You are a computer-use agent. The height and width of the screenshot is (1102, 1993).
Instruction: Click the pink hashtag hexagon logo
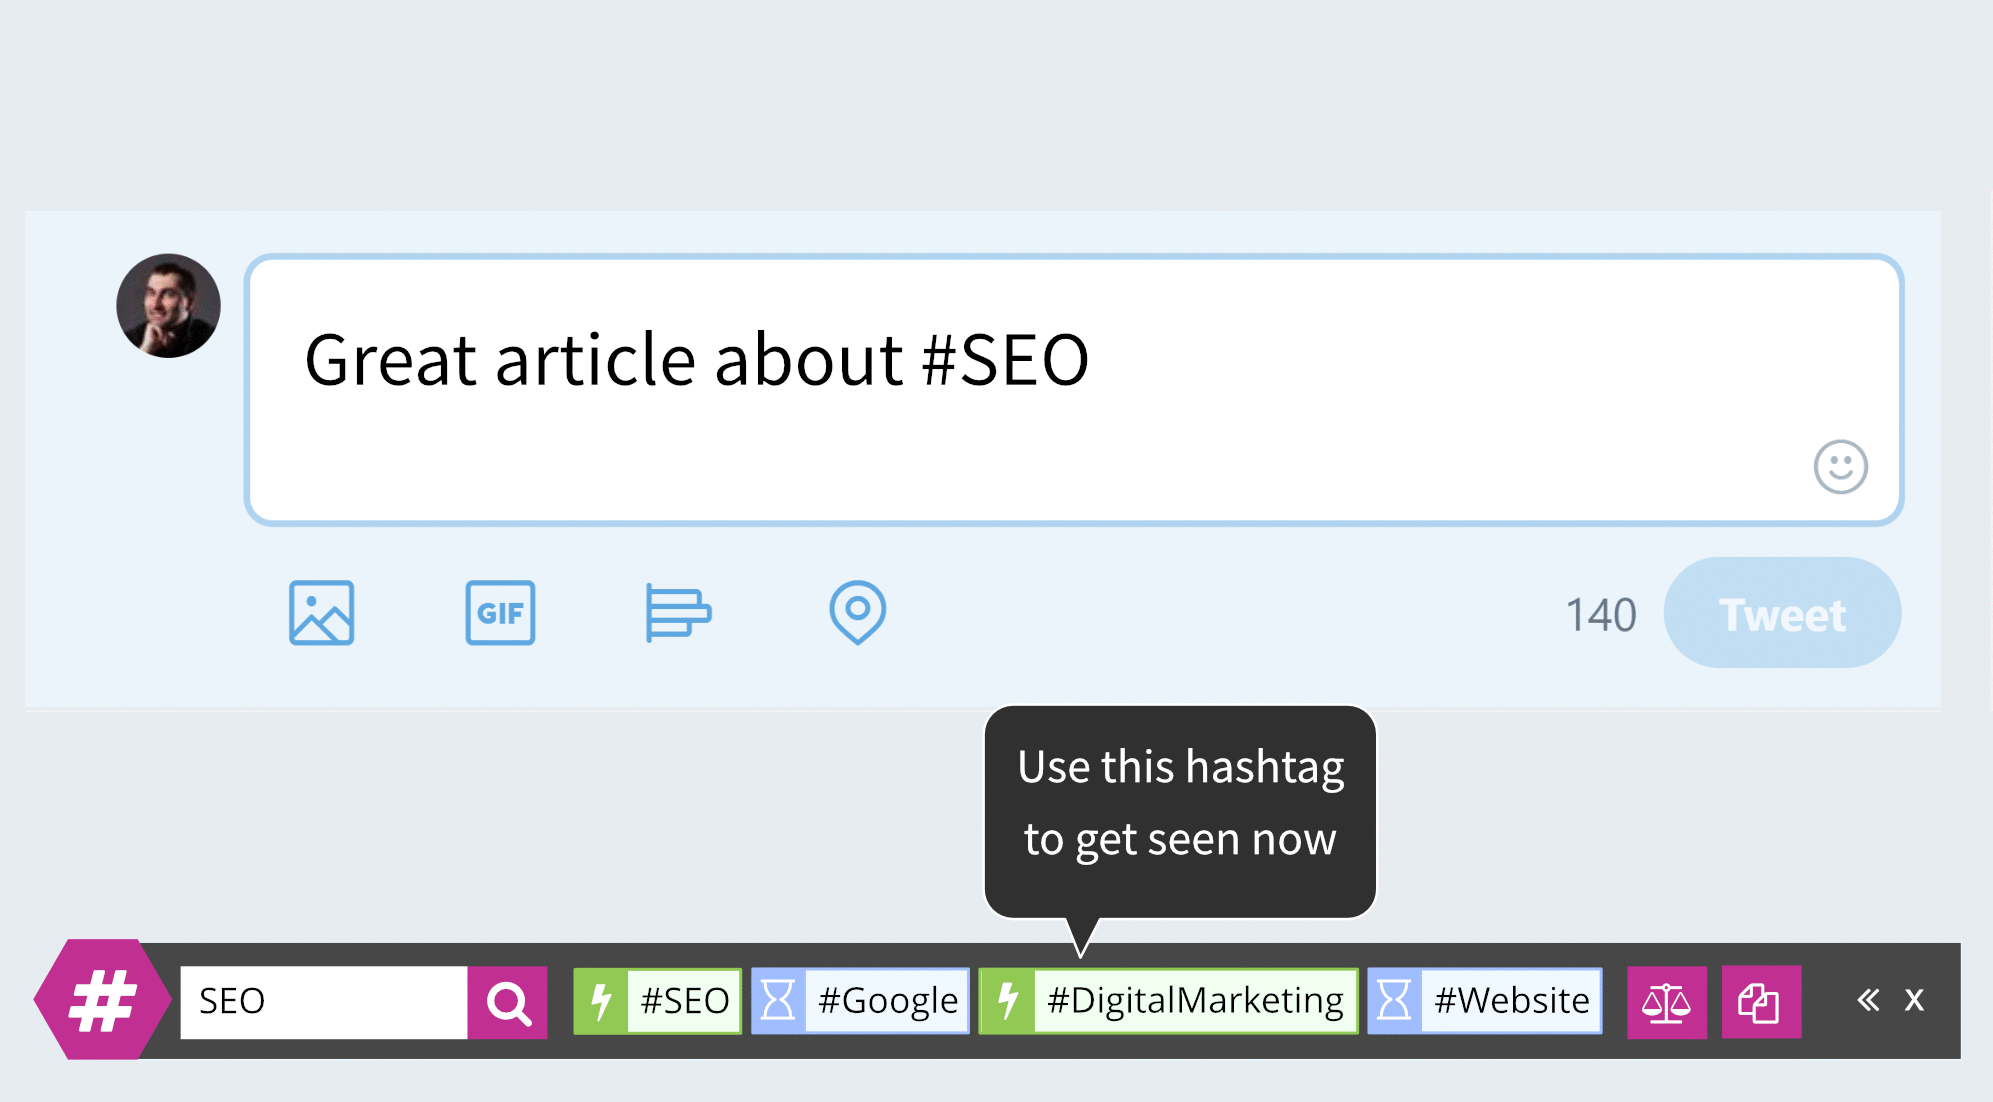(x=101, y=1000)
